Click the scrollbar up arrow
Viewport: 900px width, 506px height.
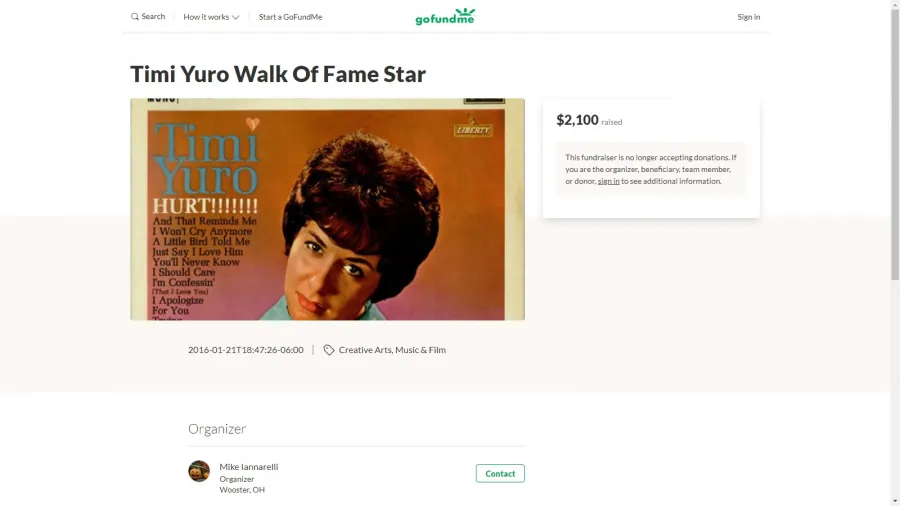[895, 3]
